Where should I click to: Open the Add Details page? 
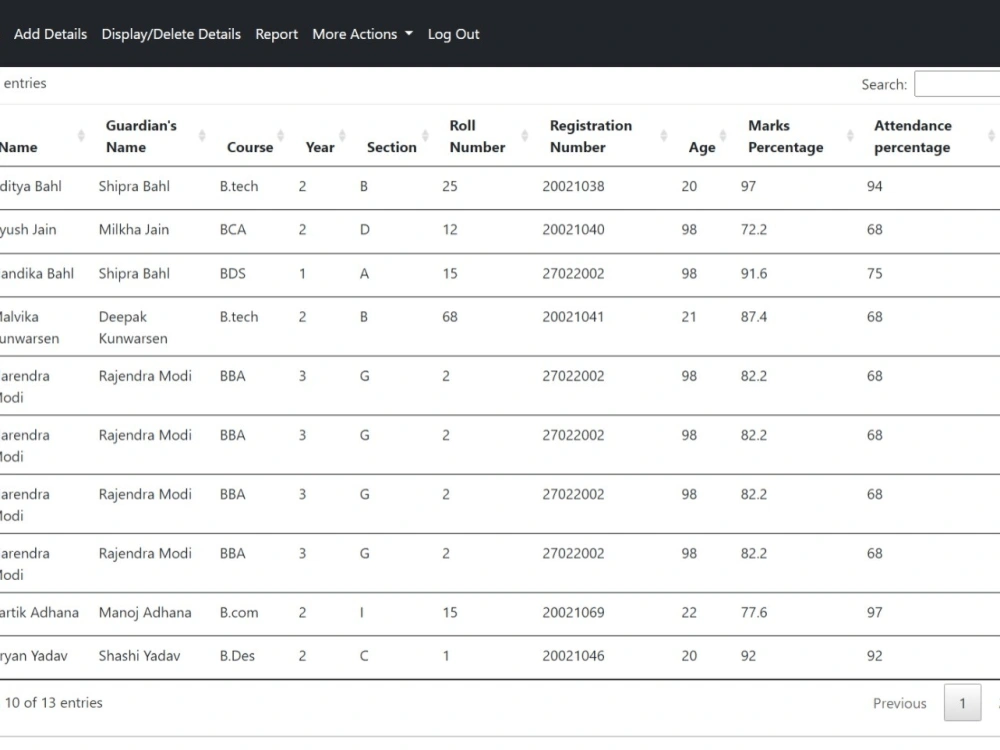(x=50, y=33)
